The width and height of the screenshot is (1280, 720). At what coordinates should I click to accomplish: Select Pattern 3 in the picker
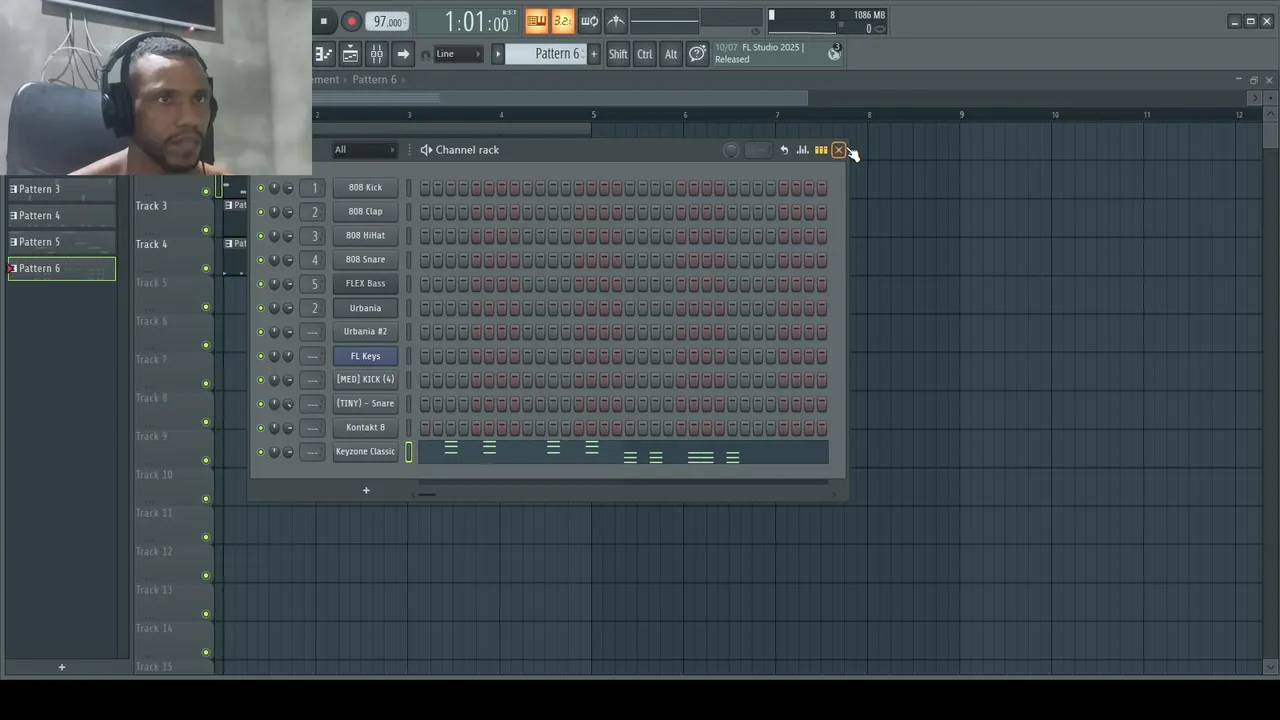(62, 189)
